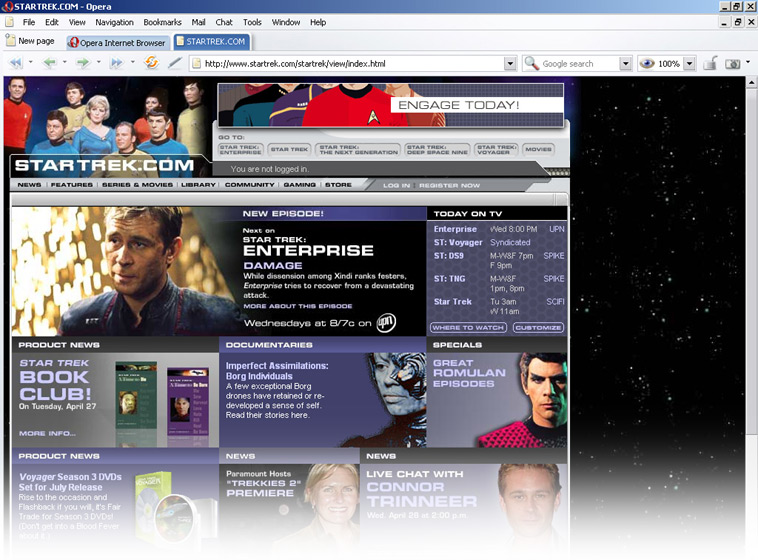Open the Forward button history dropdown
The image size is (758, 560).
pos(99,62)
